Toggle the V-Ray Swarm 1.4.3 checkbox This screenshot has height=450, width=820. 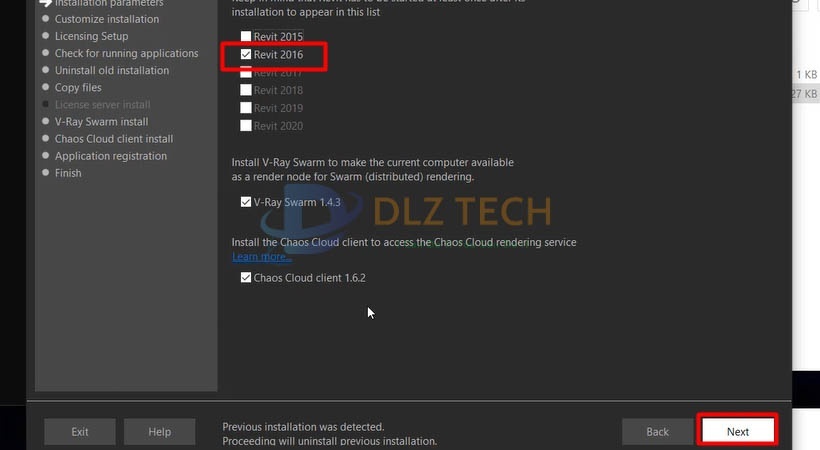(x=246, y=202)
